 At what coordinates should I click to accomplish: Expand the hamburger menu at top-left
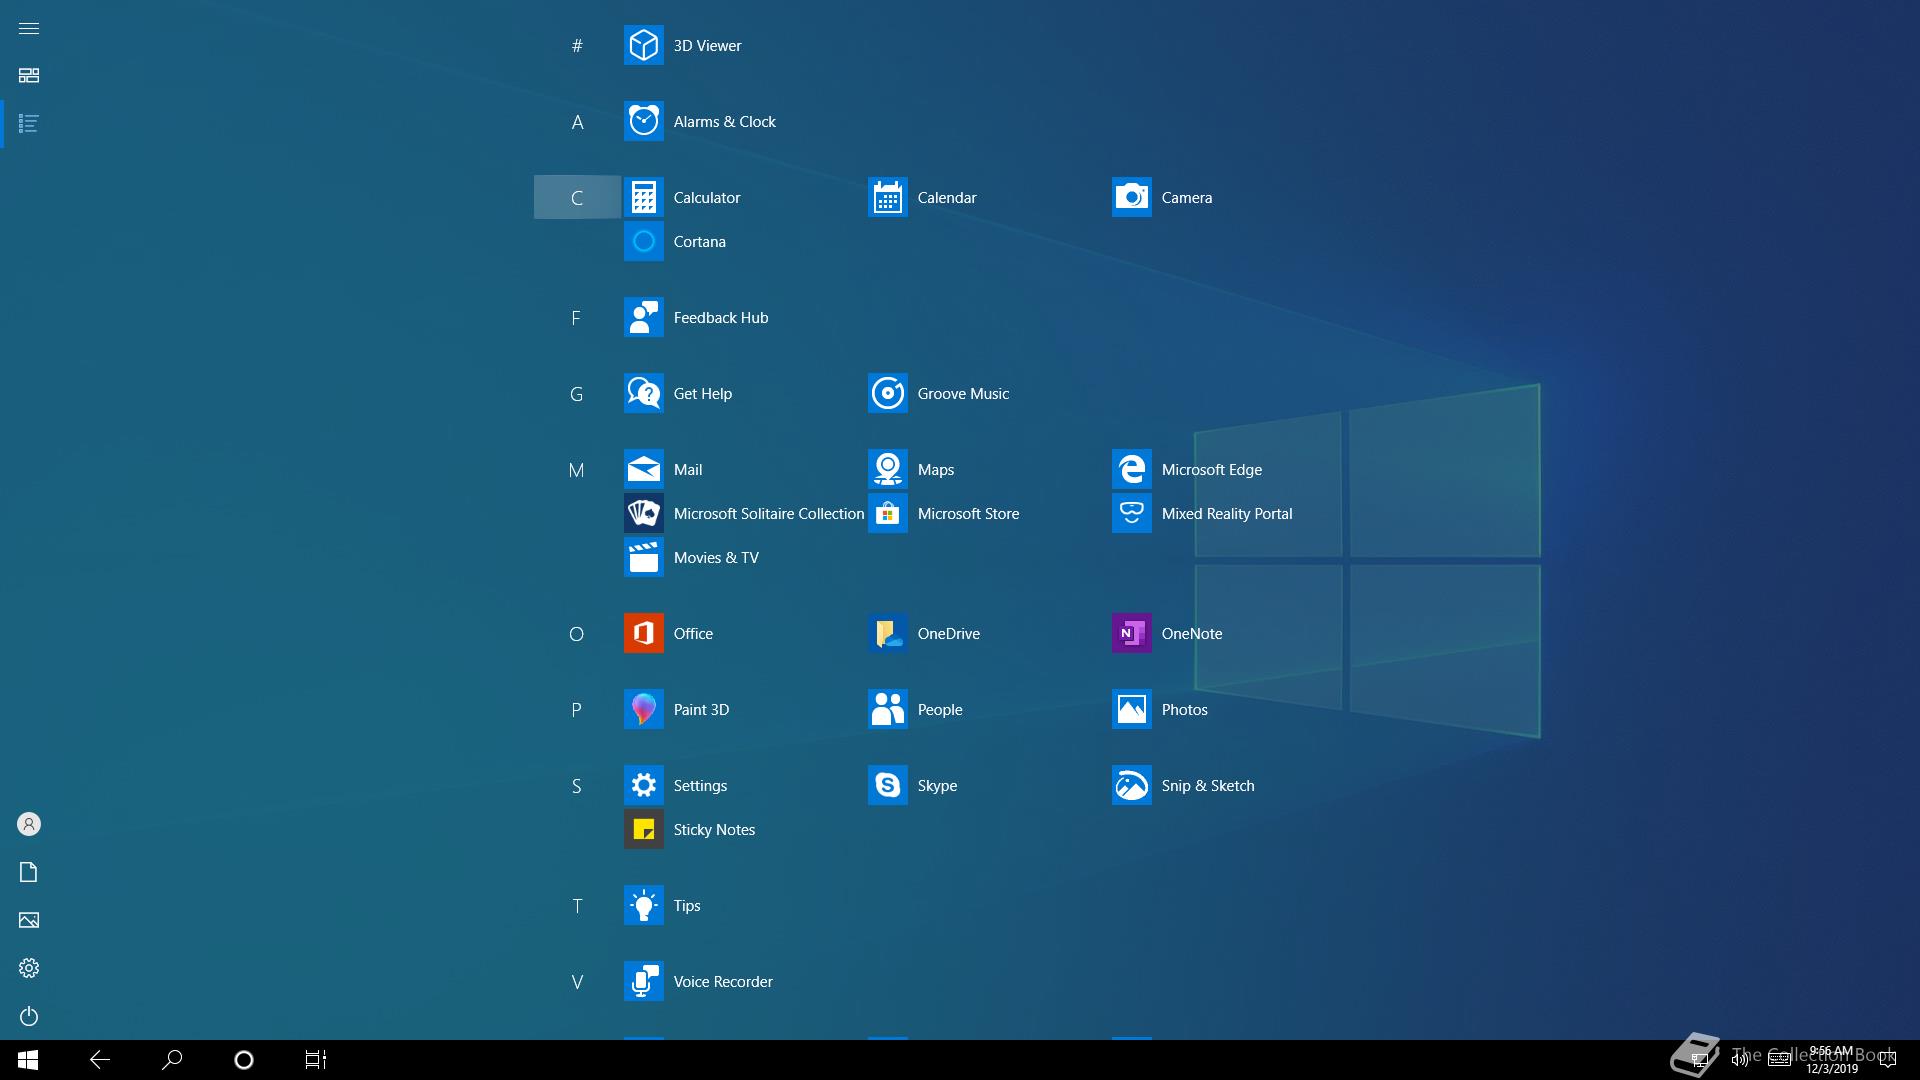point(29,28)
